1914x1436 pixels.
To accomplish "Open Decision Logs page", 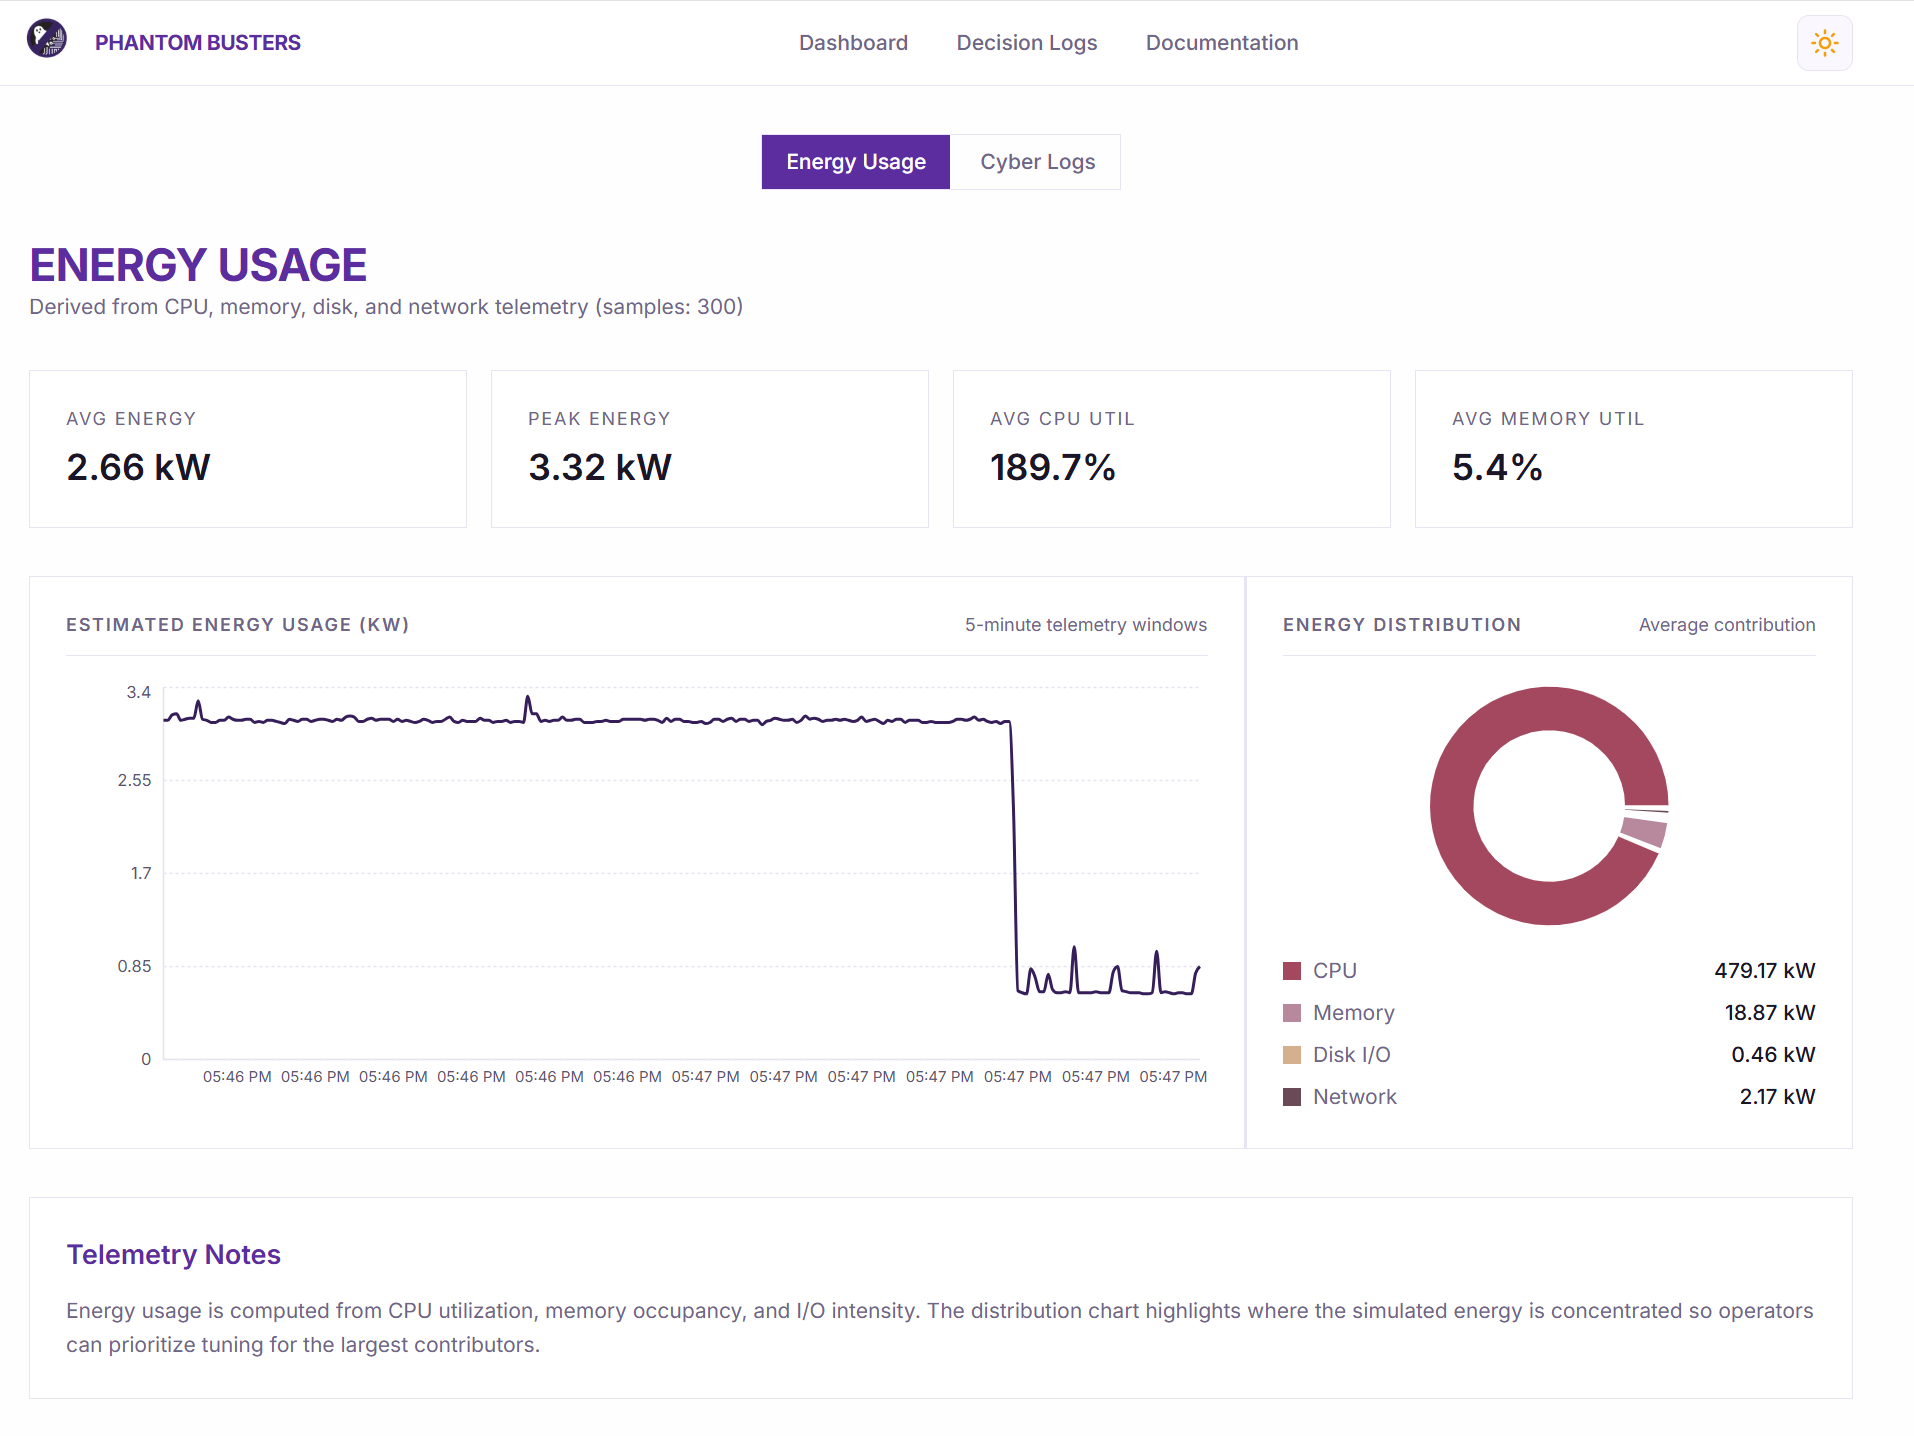I will point(1026,43).
